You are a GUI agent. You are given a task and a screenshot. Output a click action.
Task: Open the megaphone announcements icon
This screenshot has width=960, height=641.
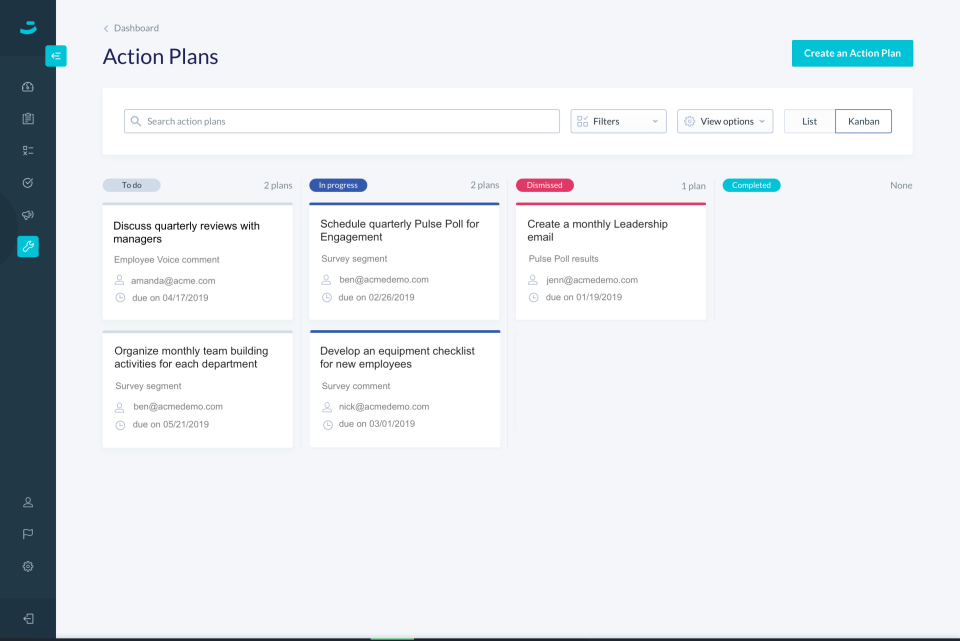(28, 214)
